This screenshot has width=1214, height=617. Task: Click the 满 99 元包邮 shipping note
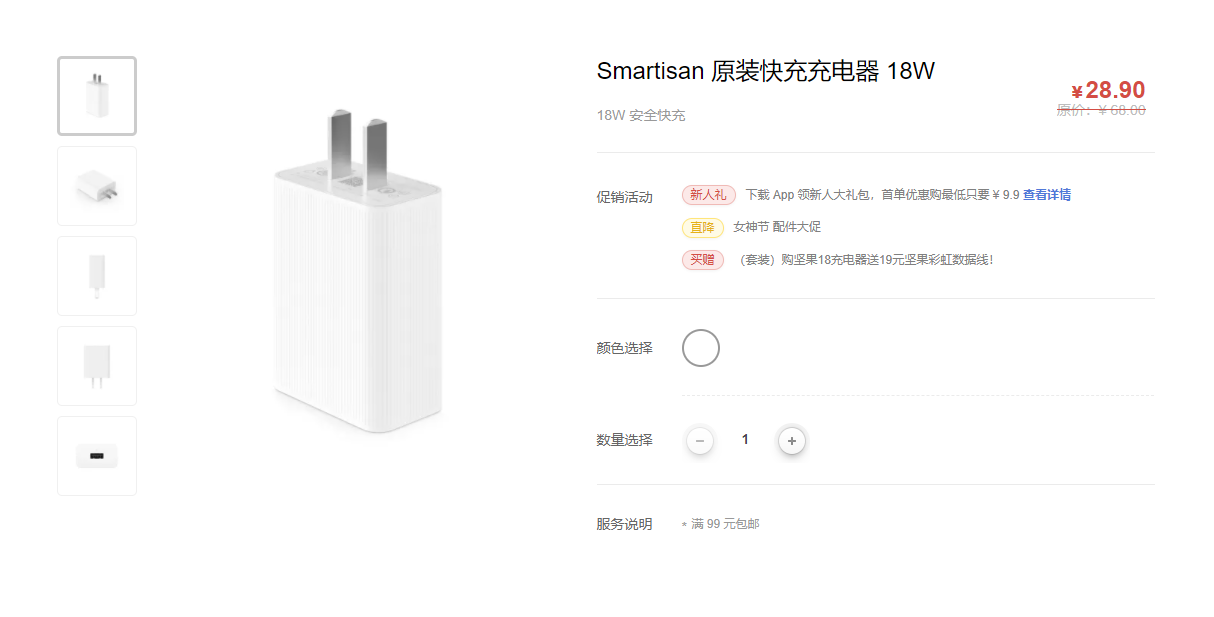[724, 524]
